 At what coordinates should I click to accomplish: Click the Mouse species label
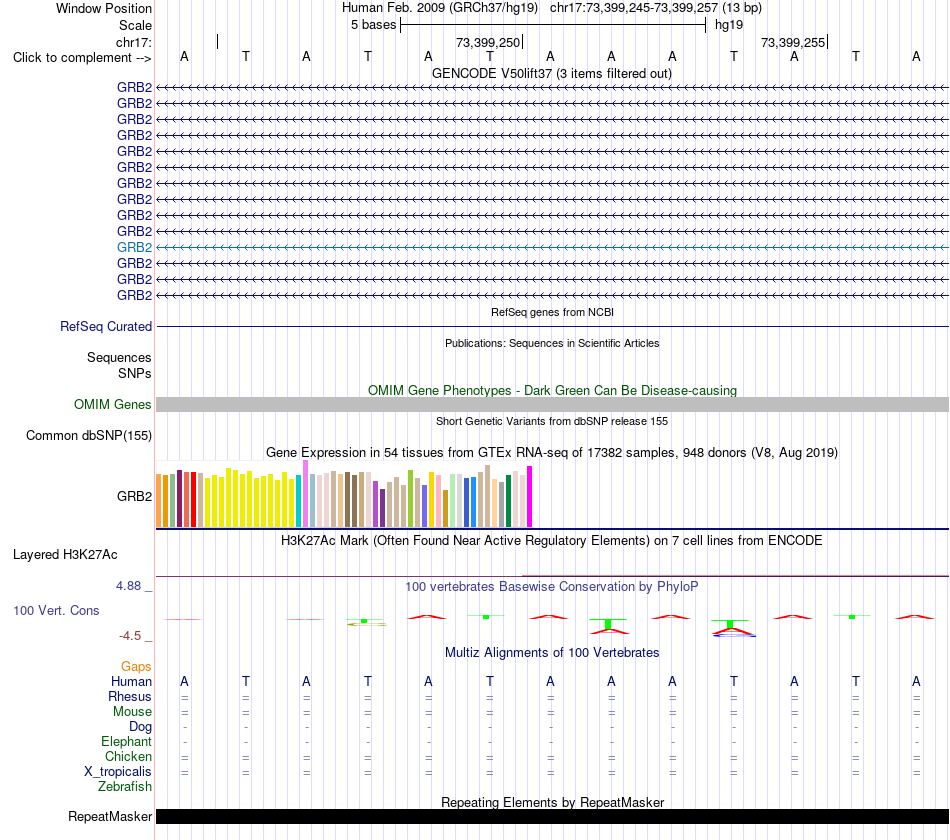click(133, 712)
